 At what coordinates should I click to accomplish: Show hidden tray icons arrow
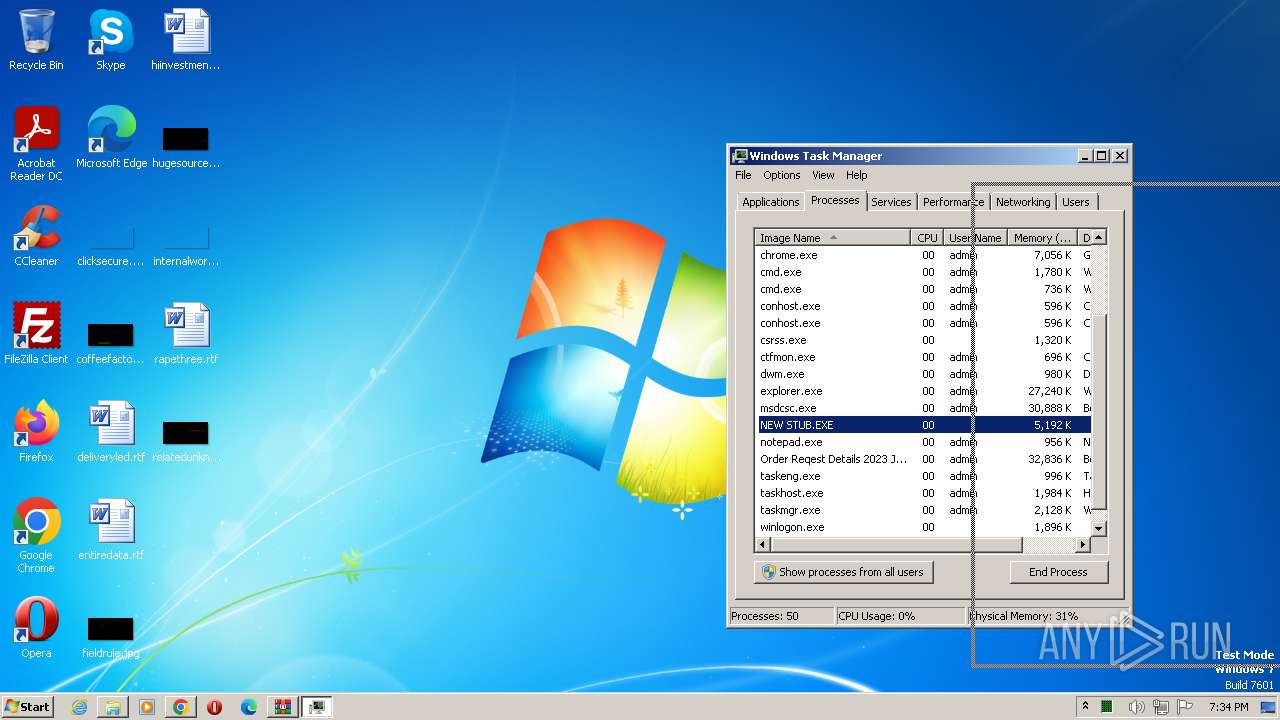pos(1085,706)
